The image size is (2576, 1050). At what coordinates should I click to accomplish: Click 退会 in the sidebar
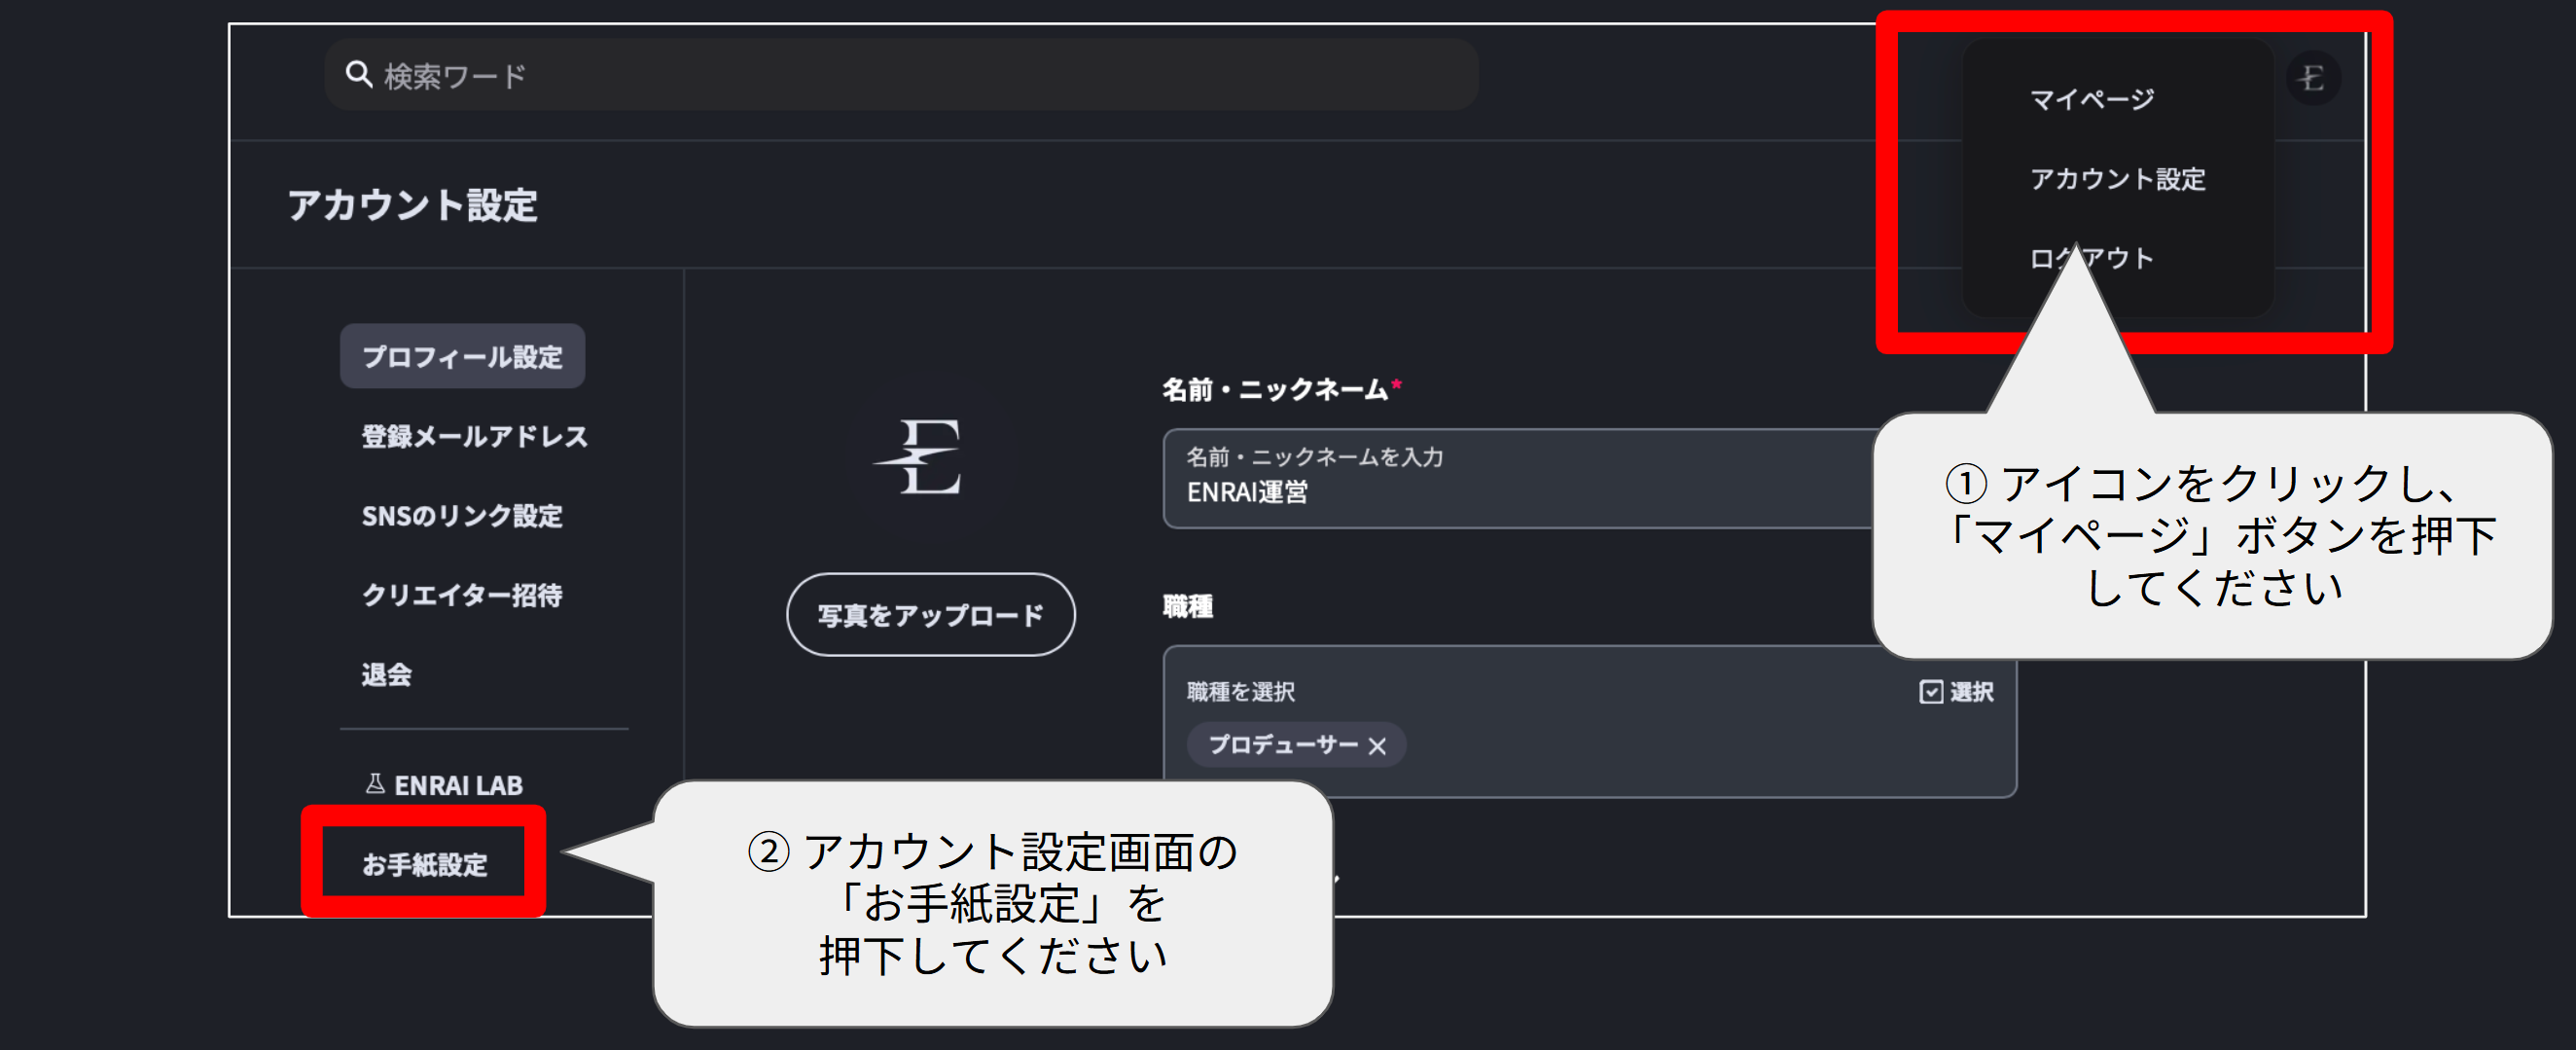[387, 675]
